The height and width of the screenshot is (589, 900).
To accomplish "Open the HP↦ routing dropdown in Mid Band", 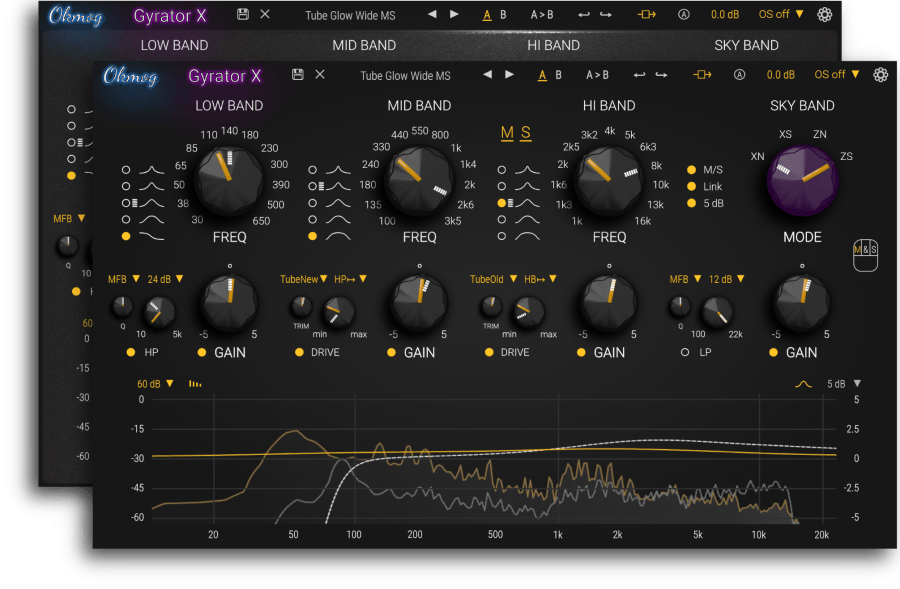I will coord(350,279).
